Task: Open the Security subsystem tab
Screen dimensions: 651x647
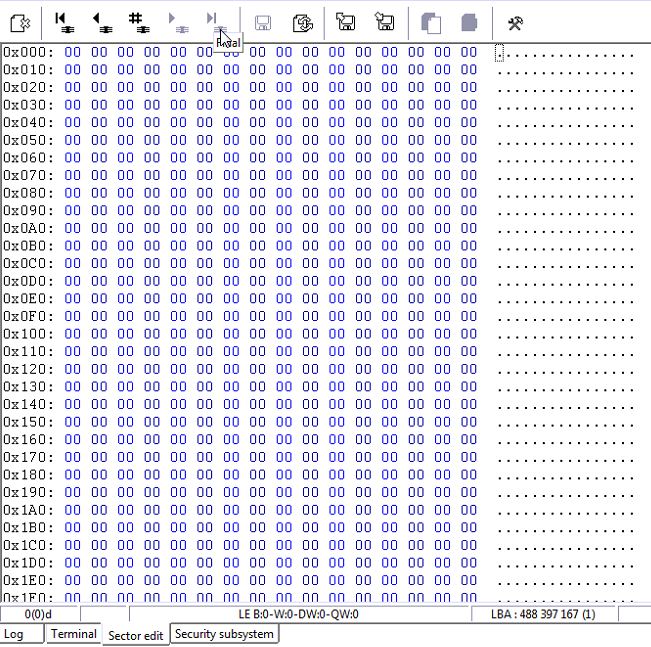Action: tap(224, 634)
